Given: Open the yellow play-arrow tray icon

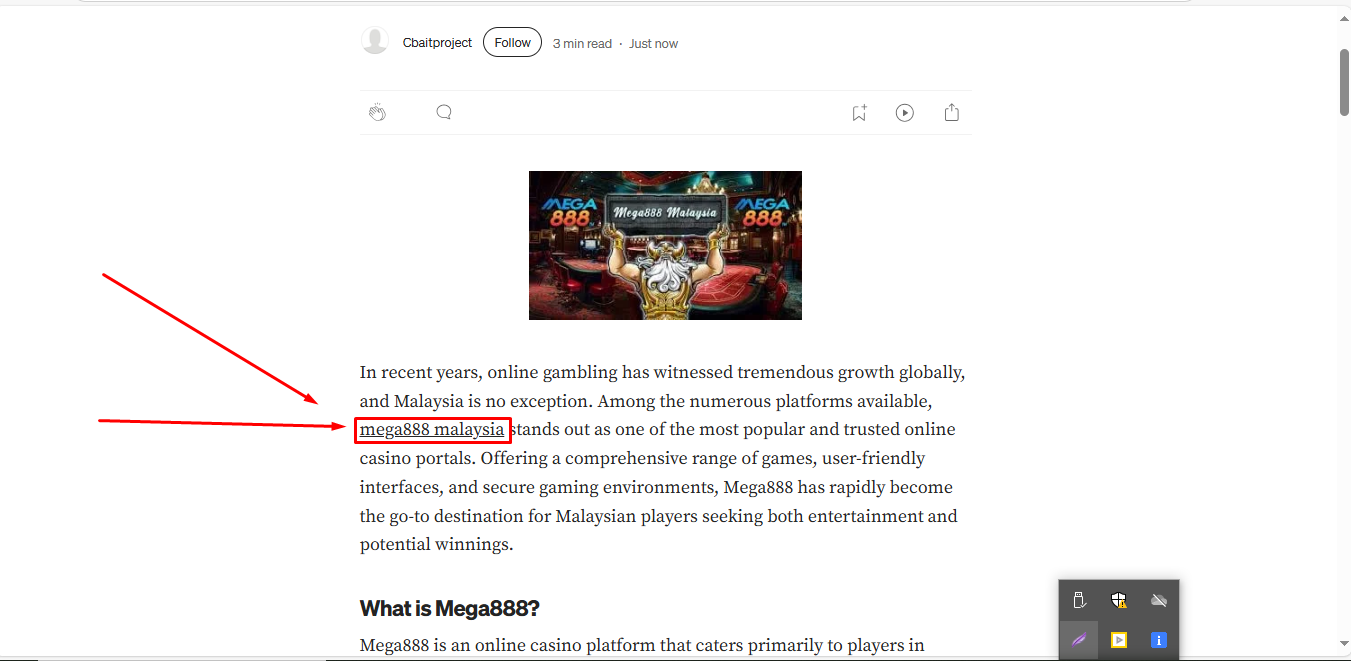Looking at the screenshot, I should 1119,640.
